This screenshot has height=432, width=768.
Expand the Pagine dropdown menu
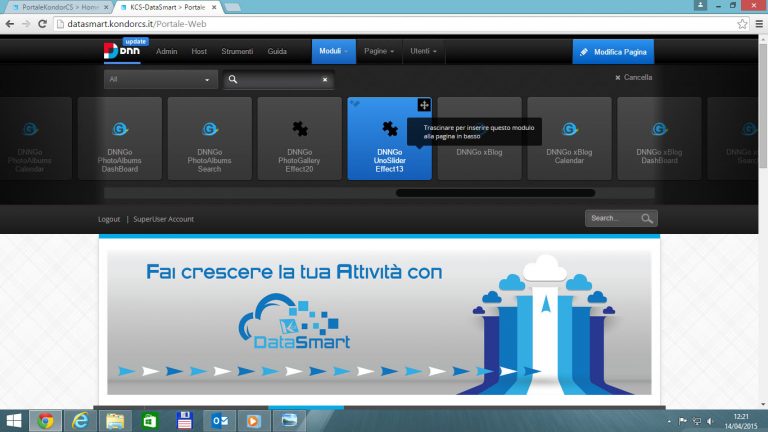[379, 51]
